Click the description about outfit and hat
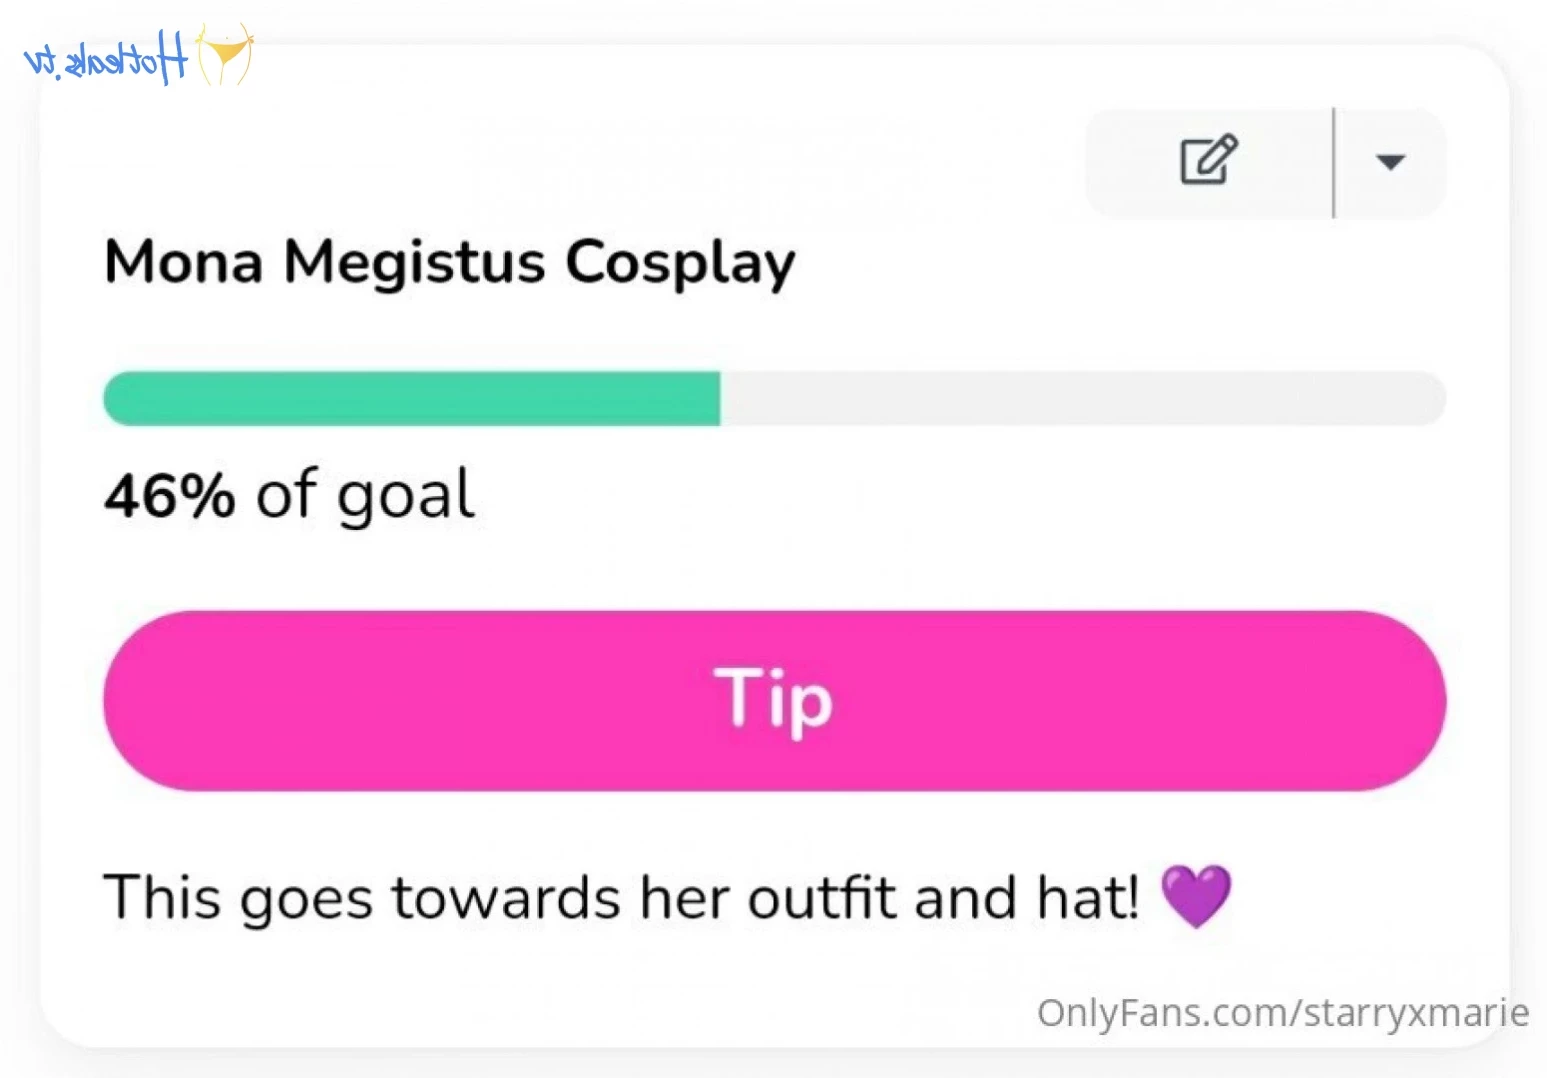This screenshot has height=1078, width=1547. [620, 897]
